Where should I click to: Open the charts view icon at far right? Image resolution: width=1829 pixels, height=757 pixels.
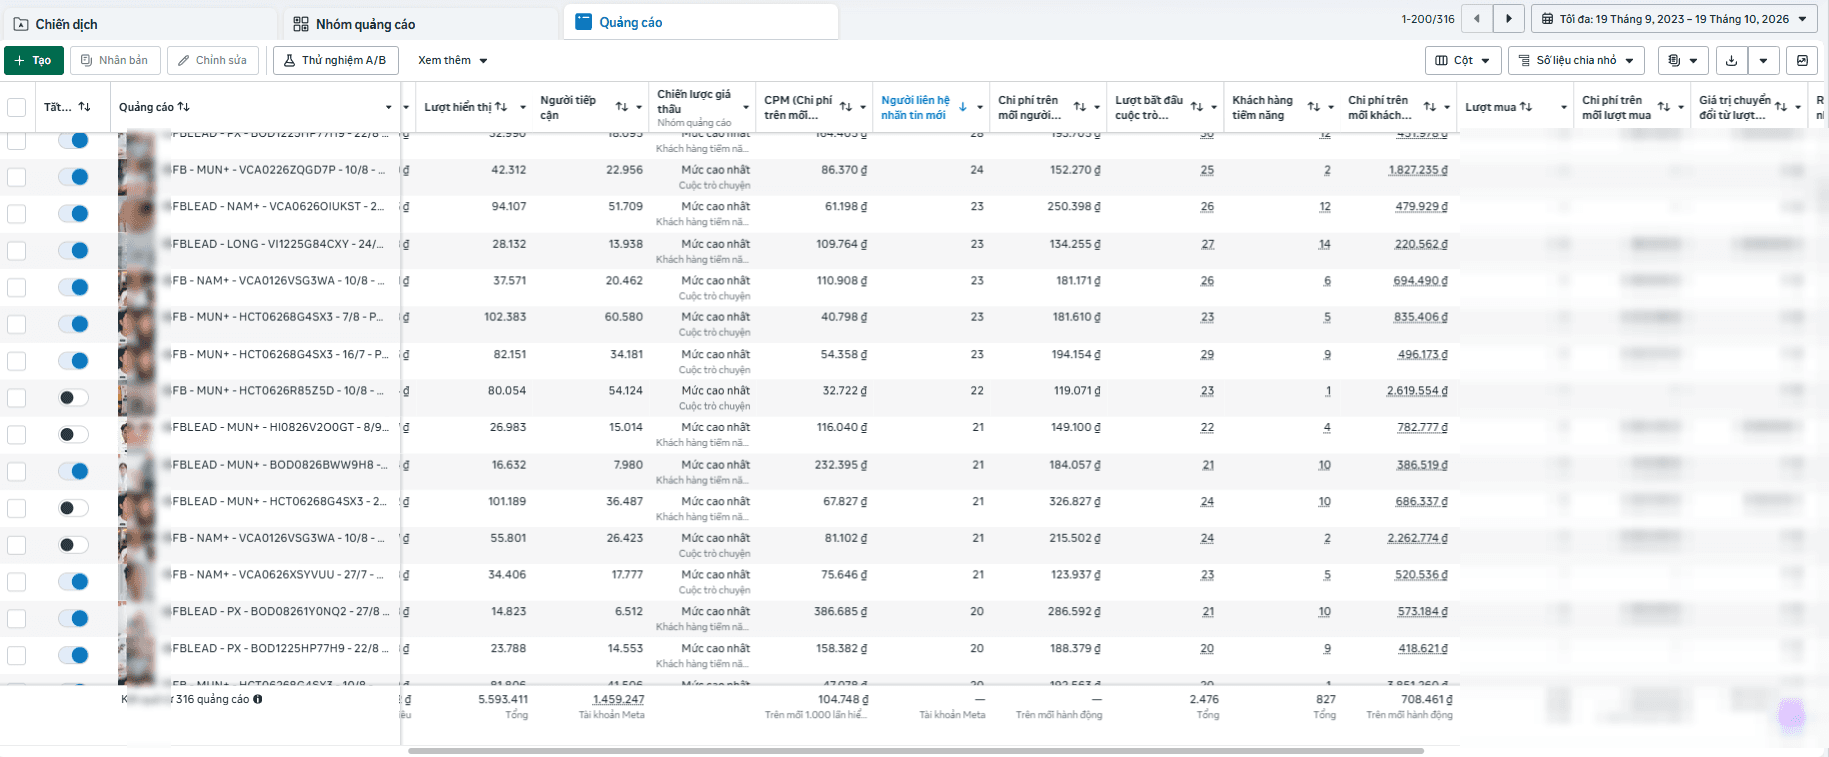click(x=1802, y=61)
